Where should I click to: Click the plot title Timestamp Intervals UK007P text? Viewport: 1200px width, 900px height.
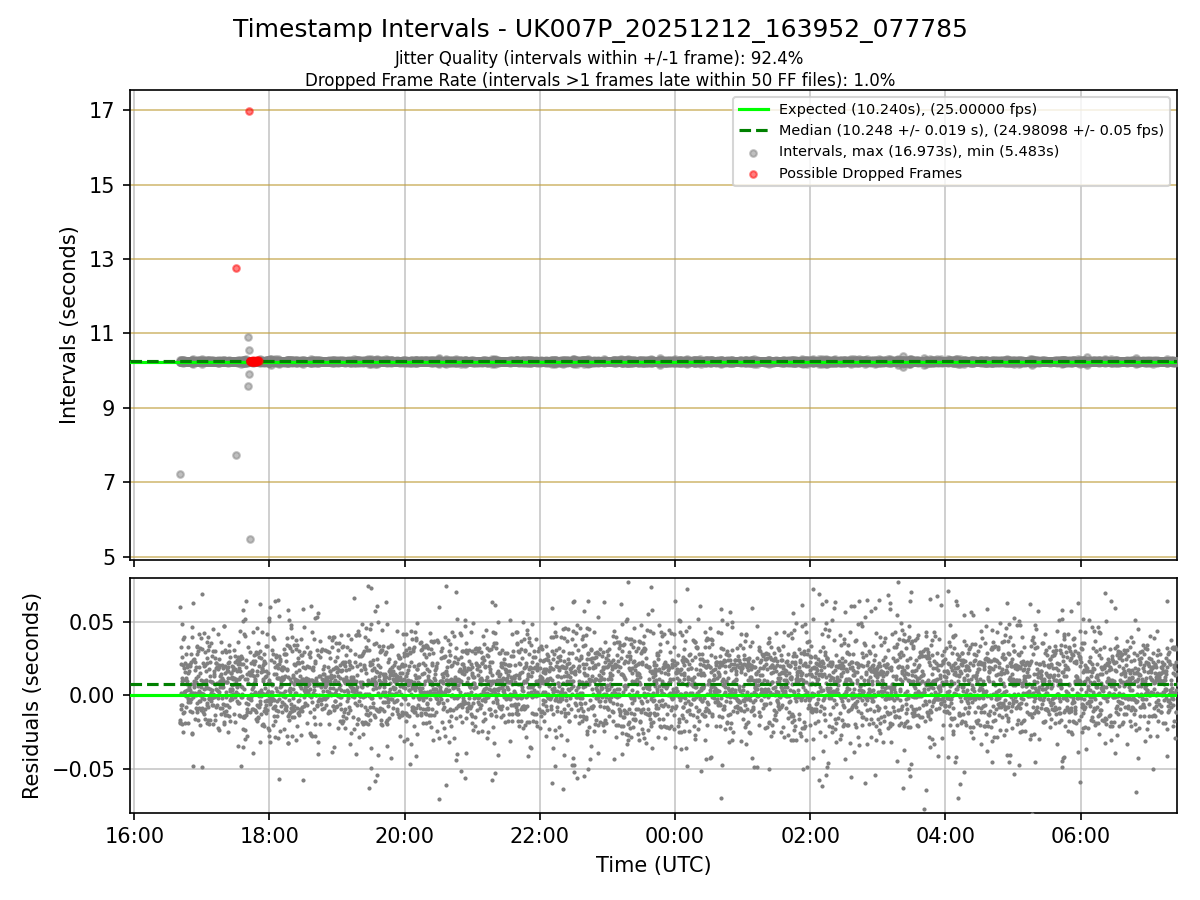tap(600, 29)
